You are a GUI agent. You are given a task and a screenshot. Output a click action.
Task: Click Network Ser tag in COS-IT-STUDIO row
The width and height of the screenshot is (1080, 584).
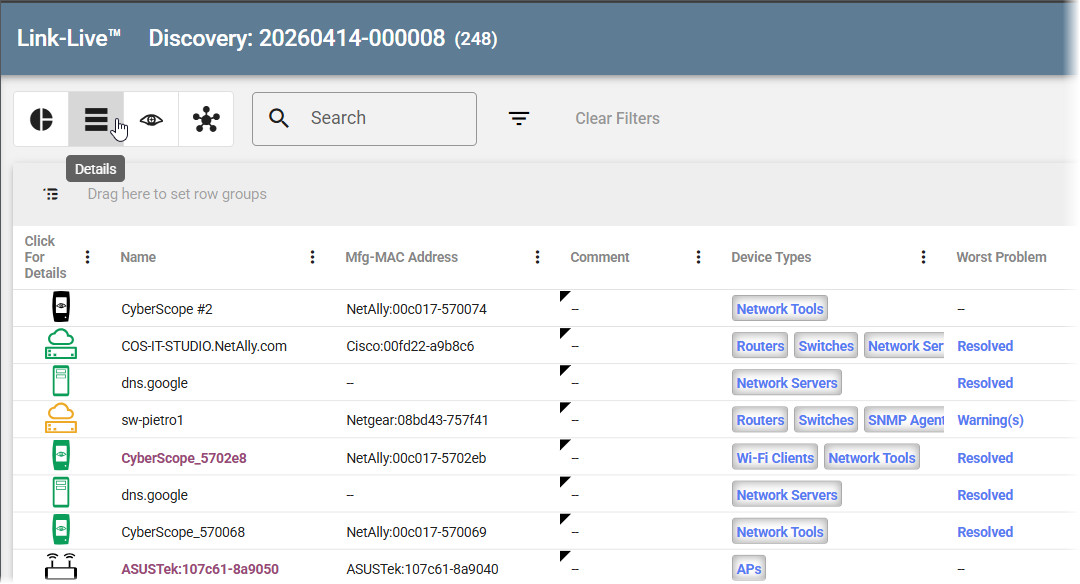[x=904, y=346]
